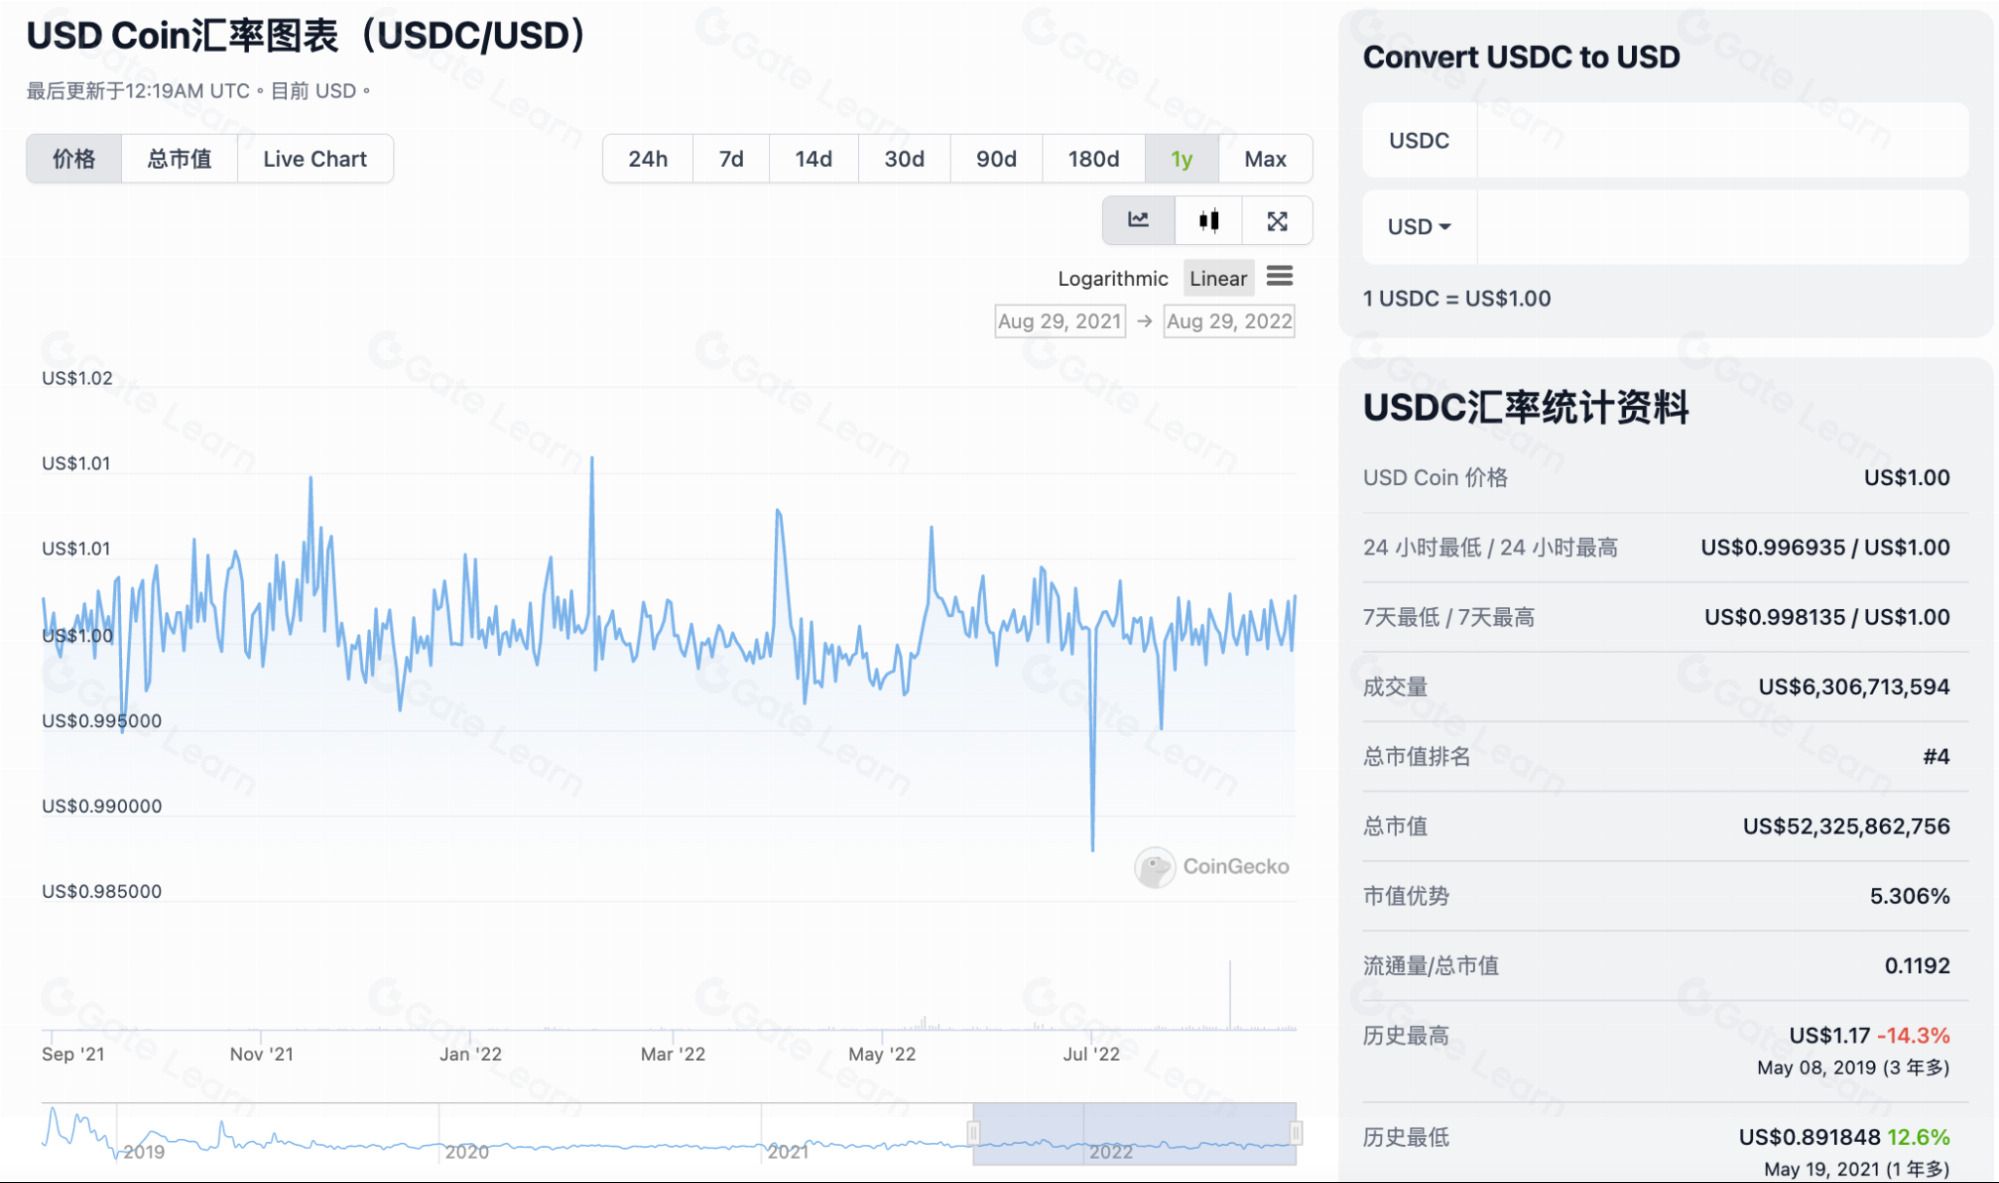Open fullscreen chart expand icon

[1277, 221]
